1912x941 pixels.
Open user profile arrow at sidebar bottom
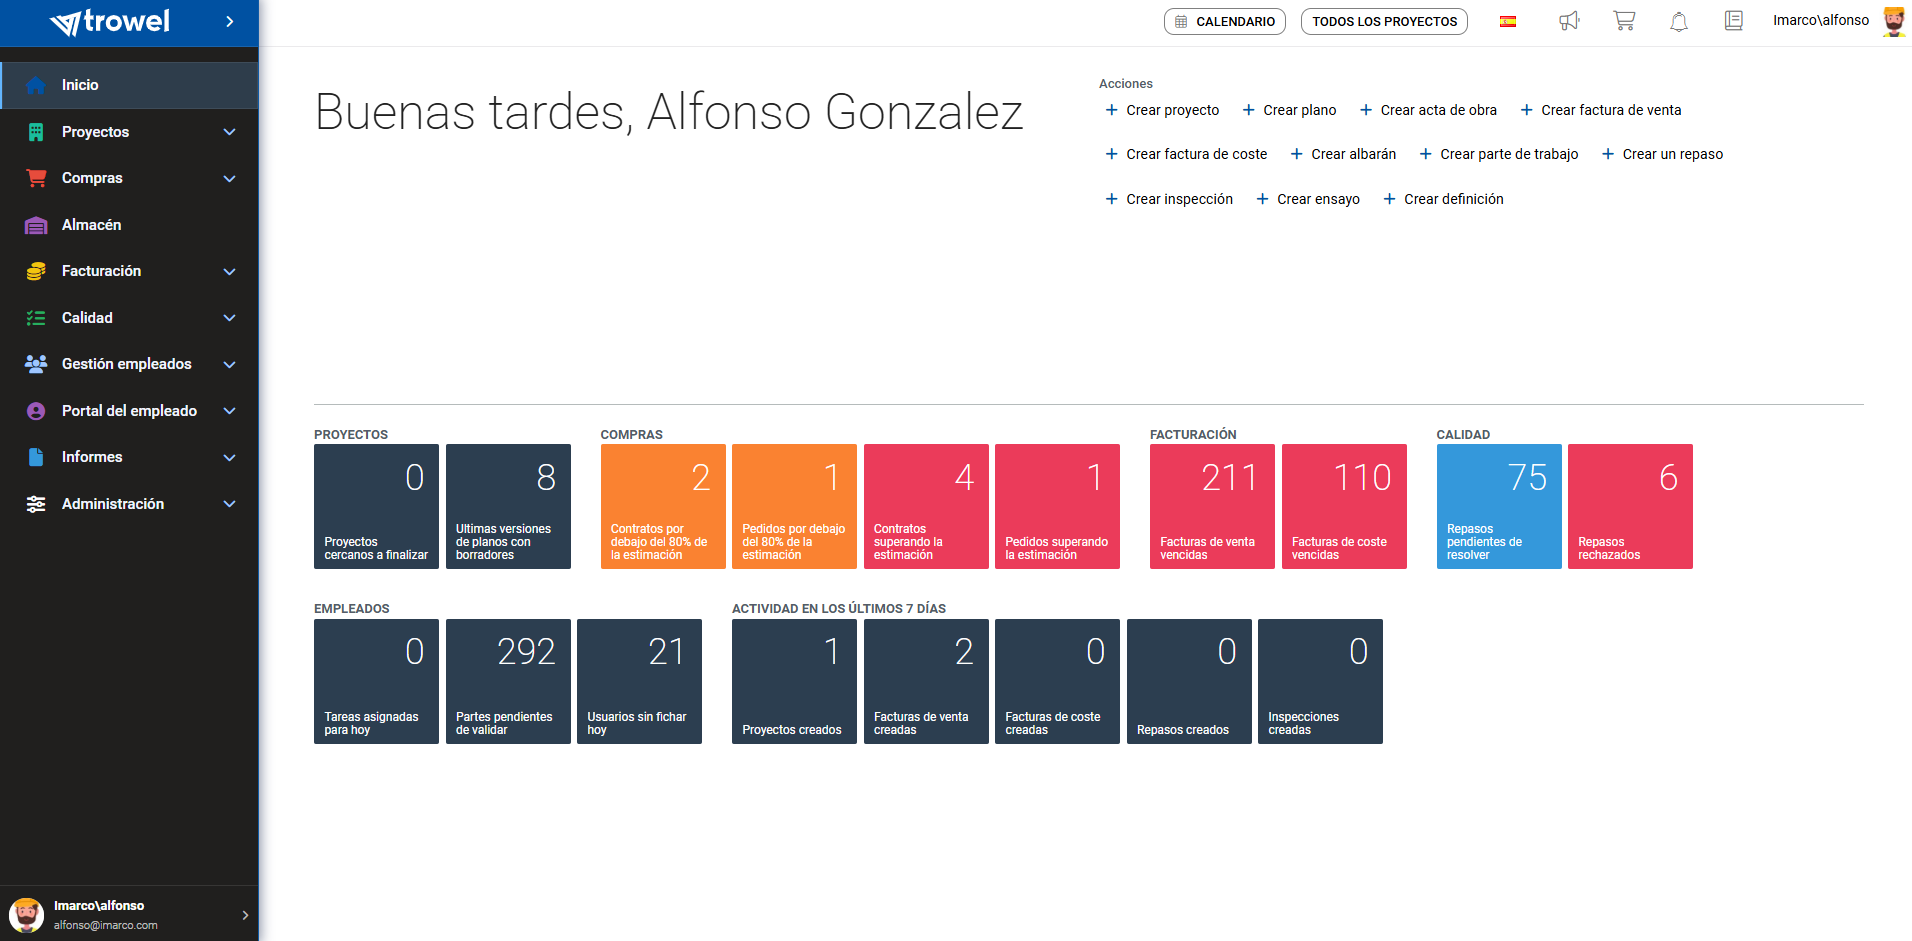tap(245, 915)
